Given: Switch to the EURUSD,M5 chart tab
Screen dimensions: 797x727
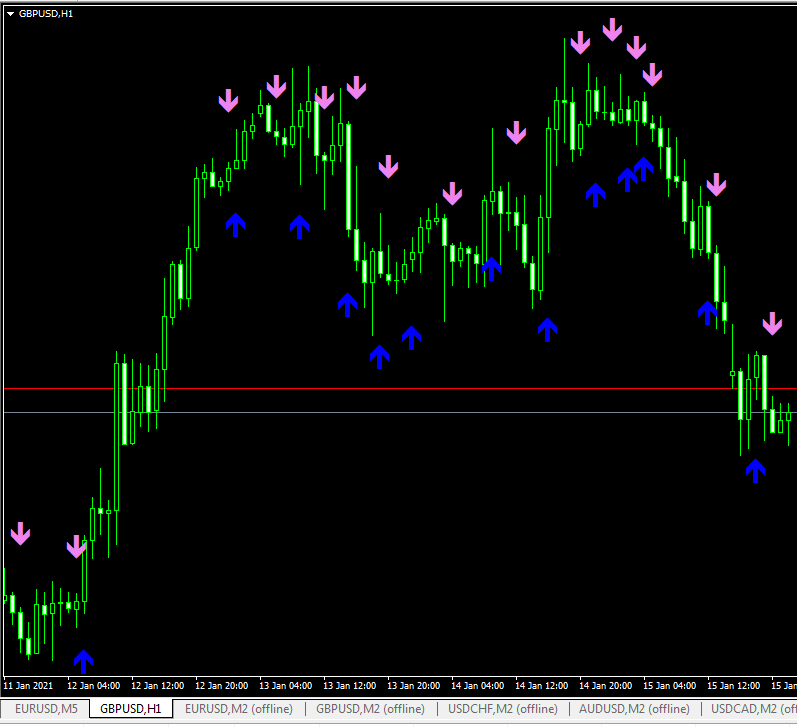Looking at the screenshot, I should (x=46, y=709).
